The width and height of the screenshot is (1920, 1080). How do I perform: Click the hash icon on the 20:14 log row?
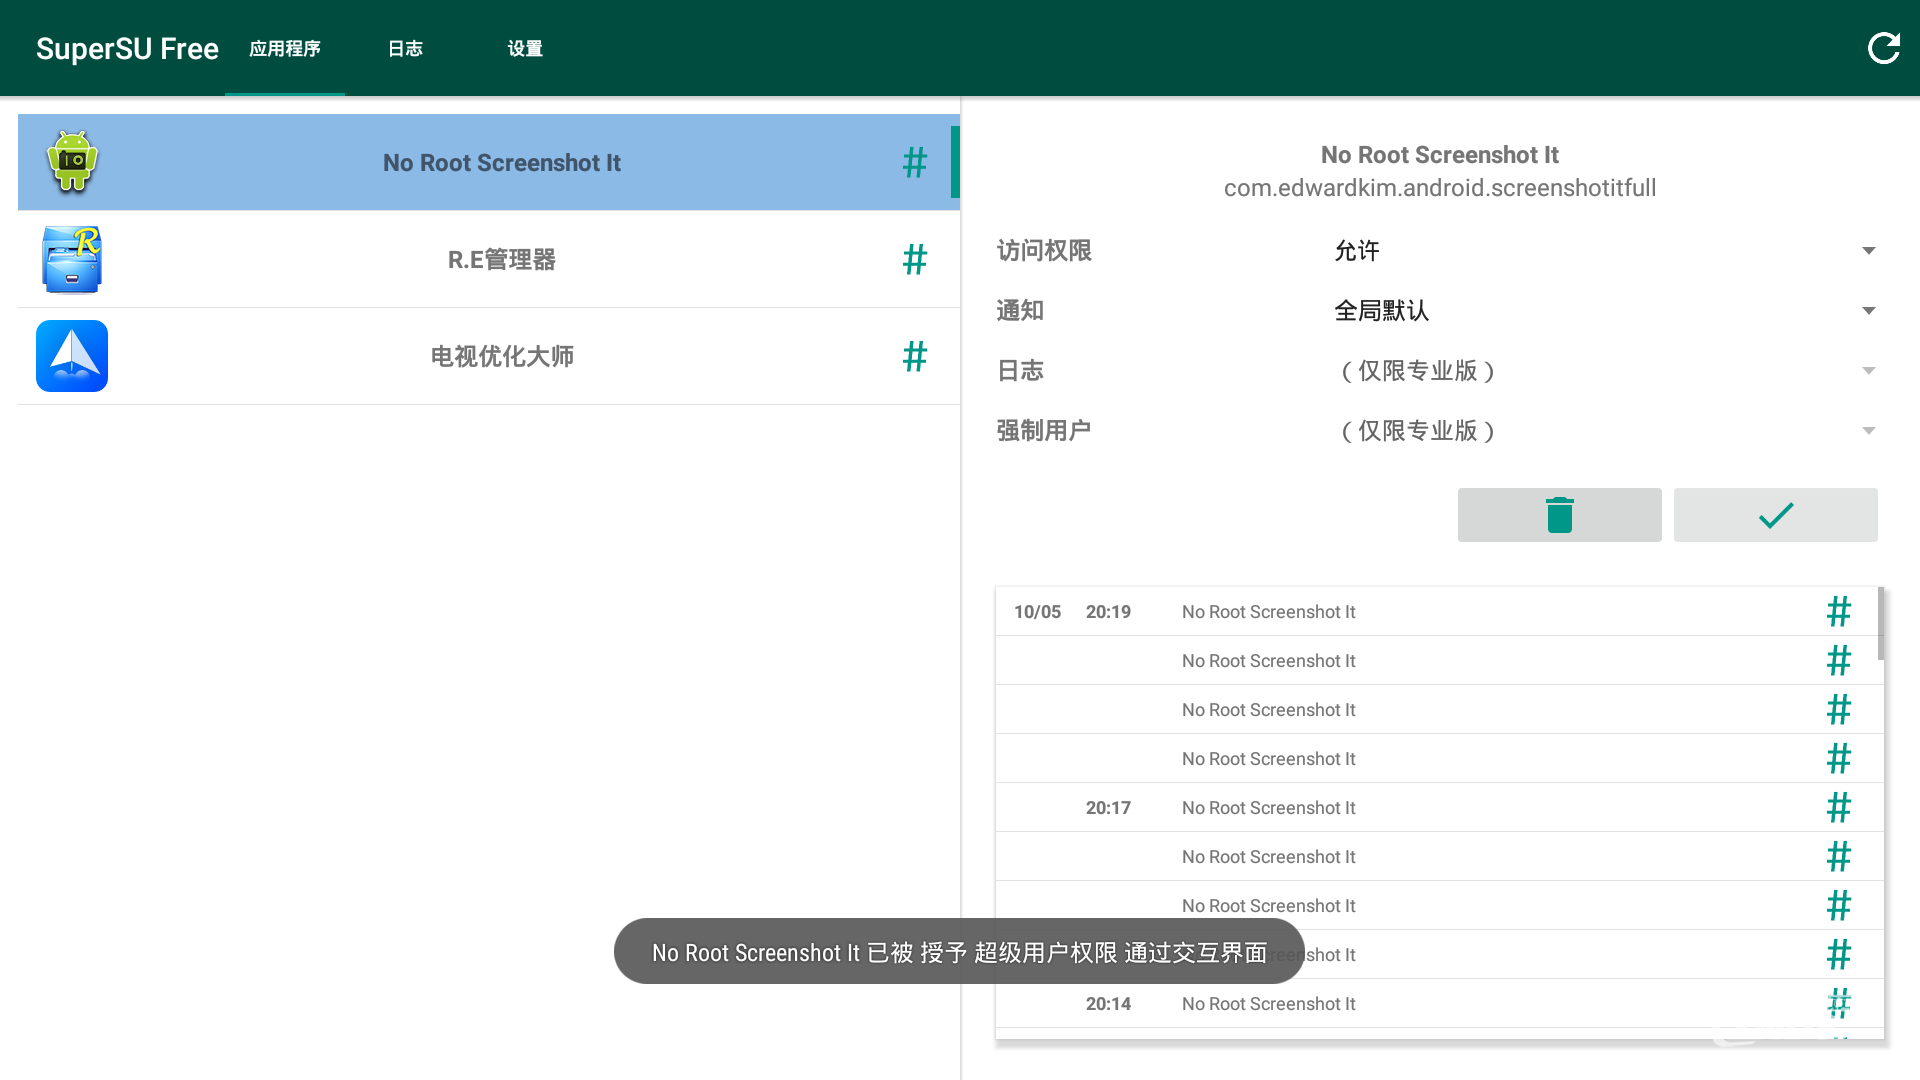click(x=1839, y=1003)
